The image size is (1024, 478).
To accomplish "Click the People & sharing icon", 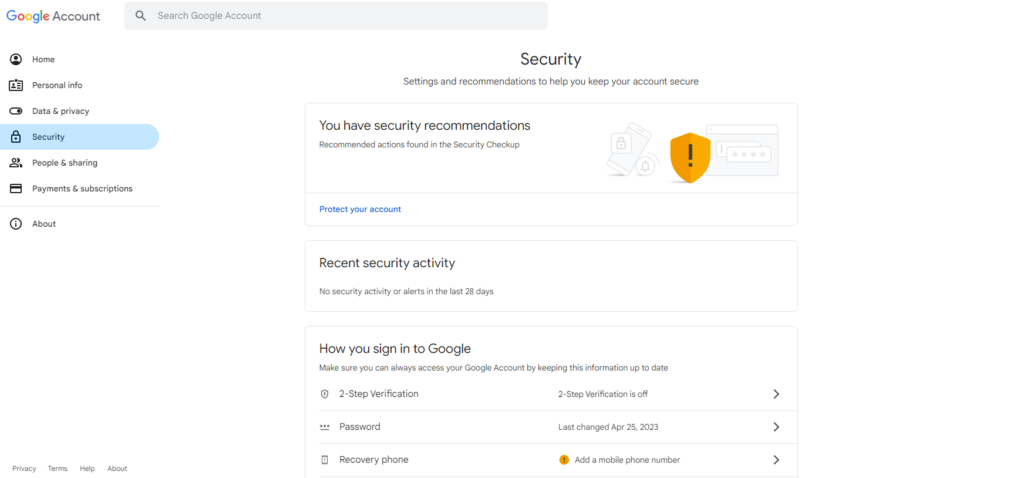I will point(16,163).
